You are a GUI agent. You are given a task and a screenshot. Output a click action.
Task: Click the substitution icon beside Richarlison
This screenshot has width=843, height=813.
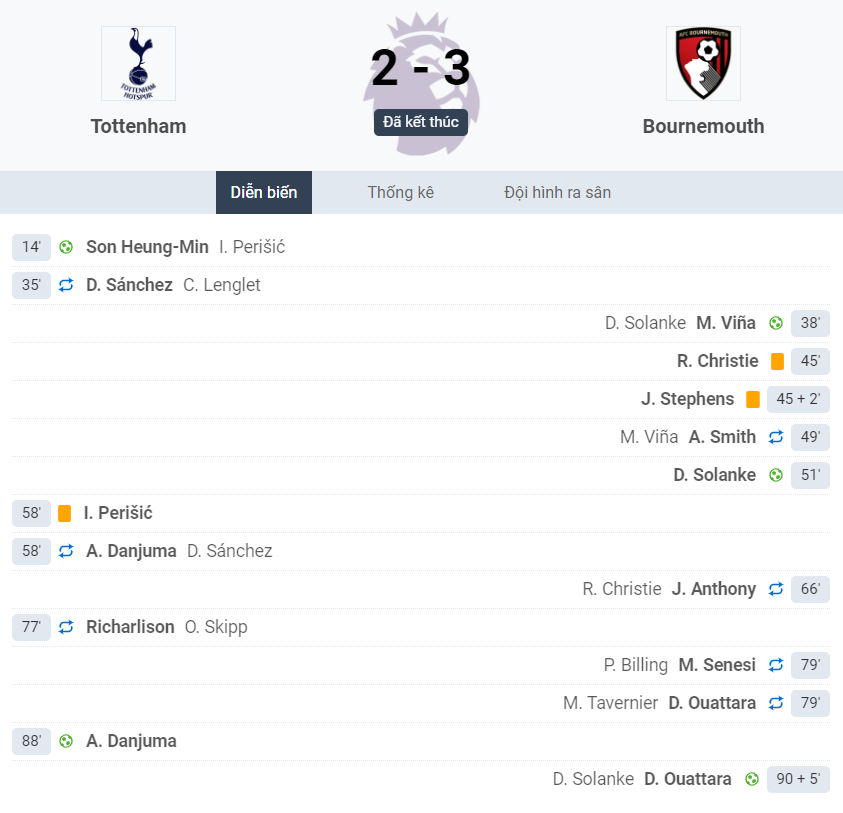tap(66, 627)
